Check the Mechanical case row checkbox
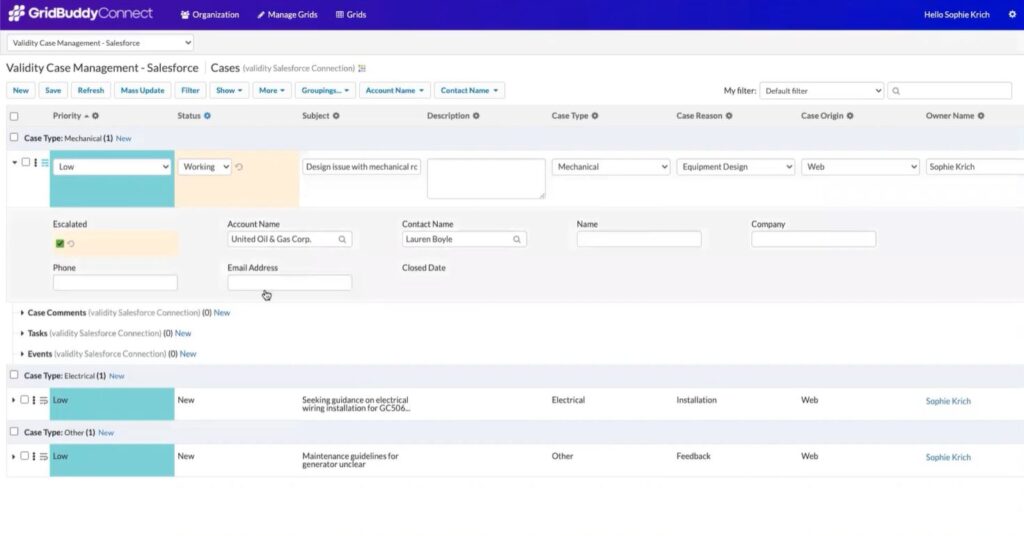Viewport: 1024px width, 536px height. pyautogui.click(x=25, y=162)
